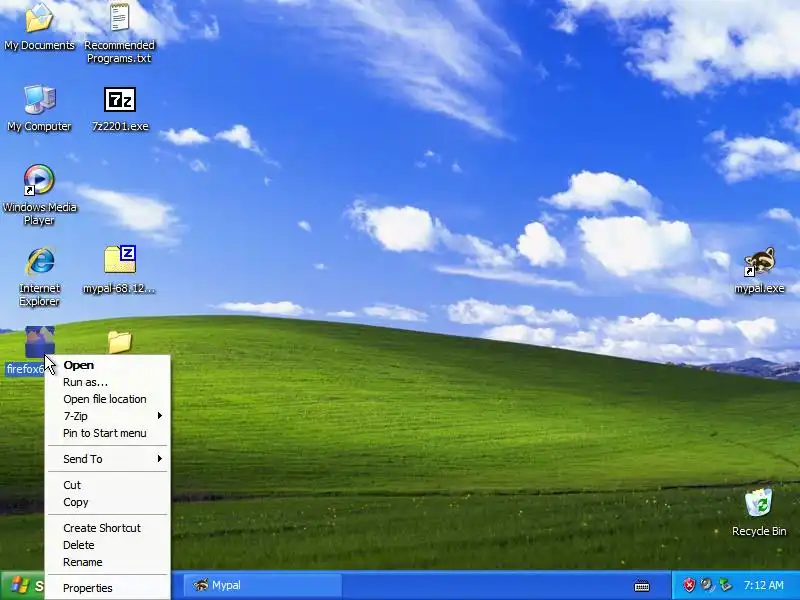Choose Open from the context menu
The height and width of the screenshot is (600, 800).
[108, 365]
